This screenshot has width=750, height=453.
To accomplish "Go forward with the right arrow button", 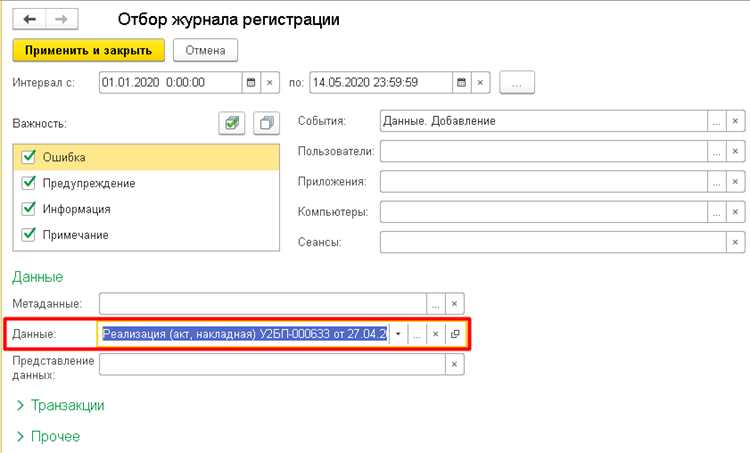I will pyautogui.click(x=62, y=19).
